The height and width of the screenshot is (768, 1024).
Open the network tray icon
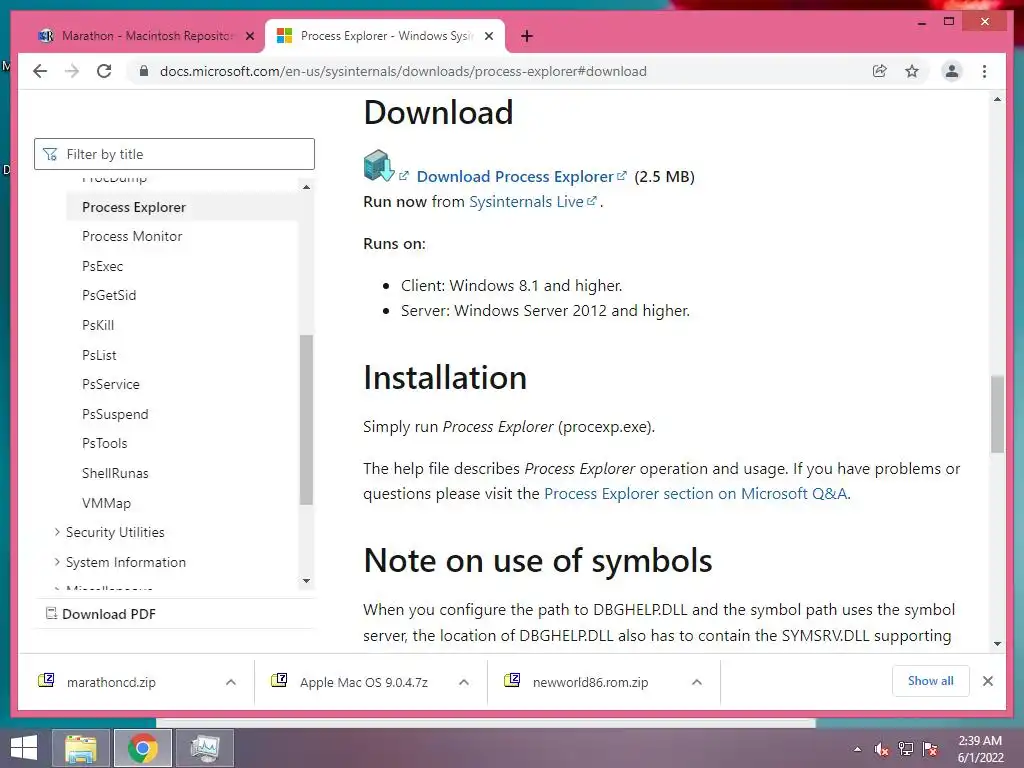pyautogui.click(x=906, y=749)
